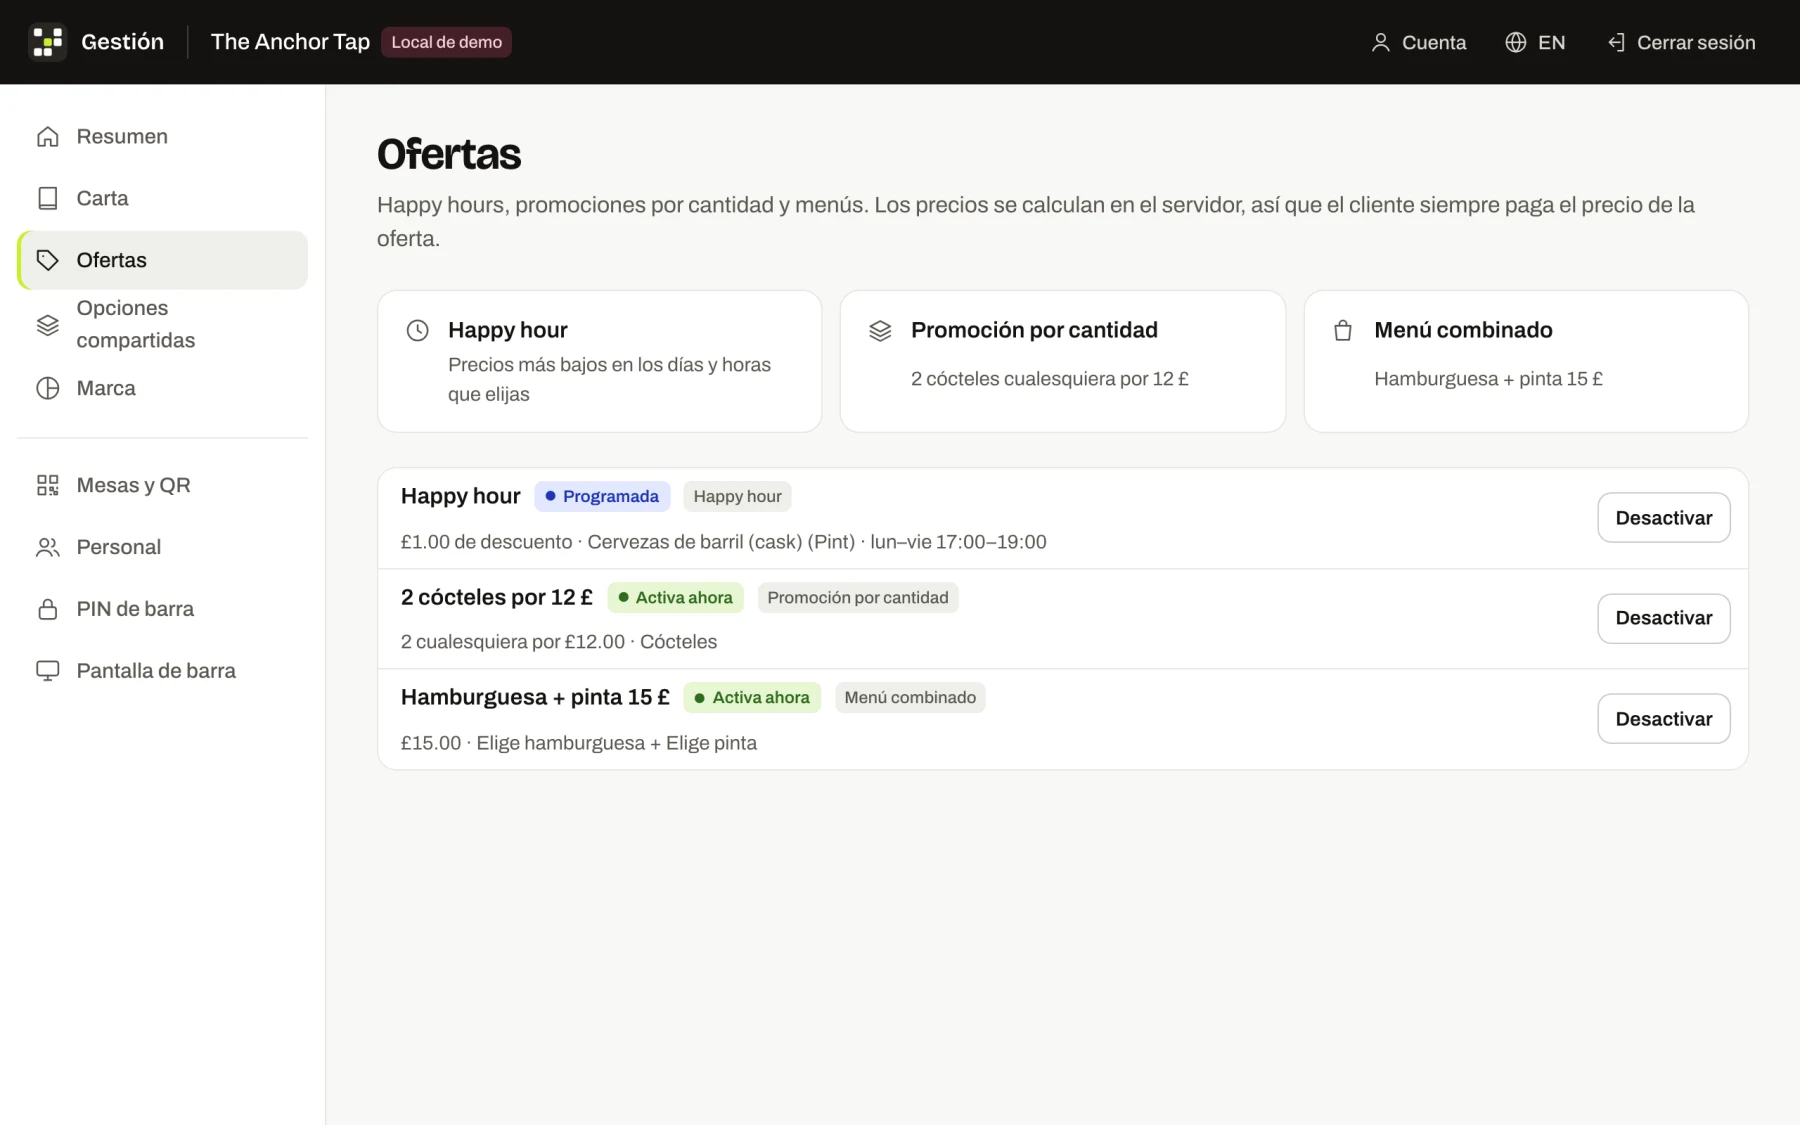1800x1125 pixels.
Task: Open Mesas y QR
Action: click(x=162, y=485)
